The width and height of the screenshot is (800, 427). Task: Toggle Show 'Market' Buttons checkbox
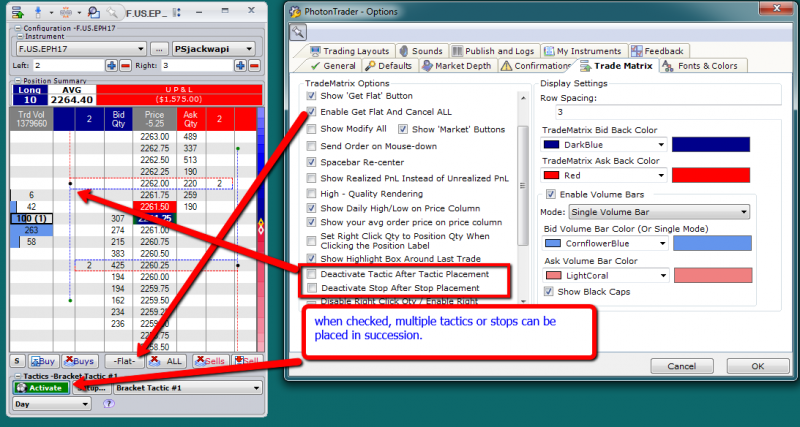point(403,129)
